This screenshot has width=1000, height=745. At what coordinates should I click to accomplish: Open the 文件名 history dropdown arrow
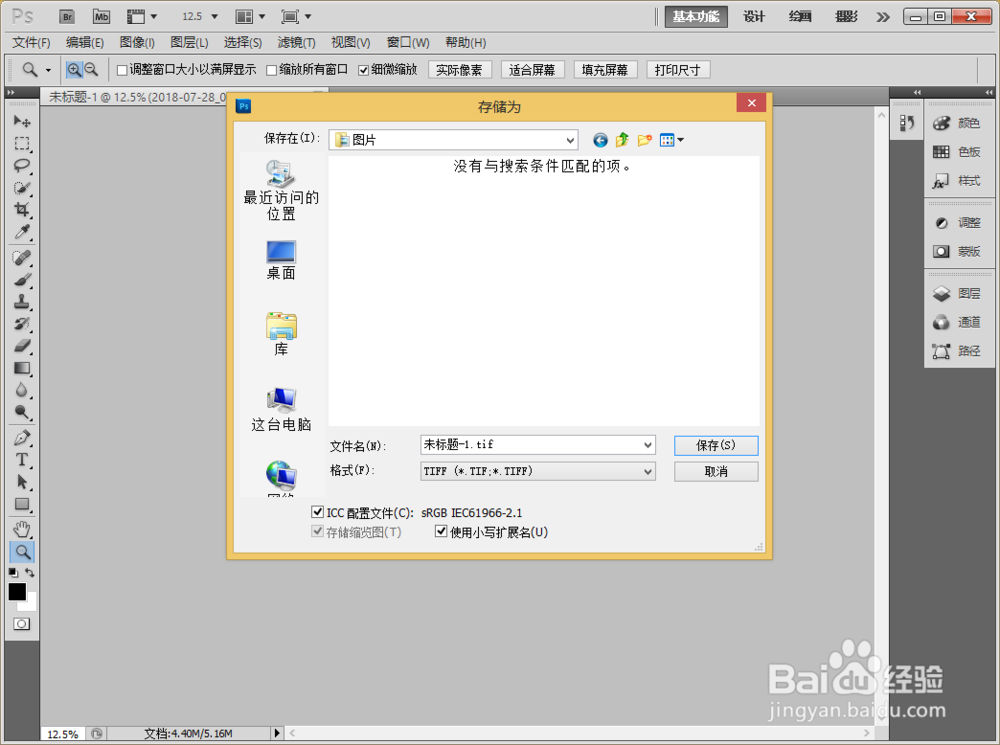point(648,444)
